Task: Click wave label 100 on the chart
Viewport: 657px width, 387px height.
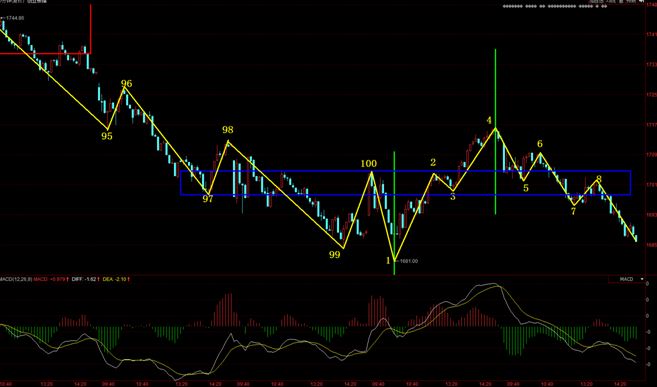Action: pos(369,164)
